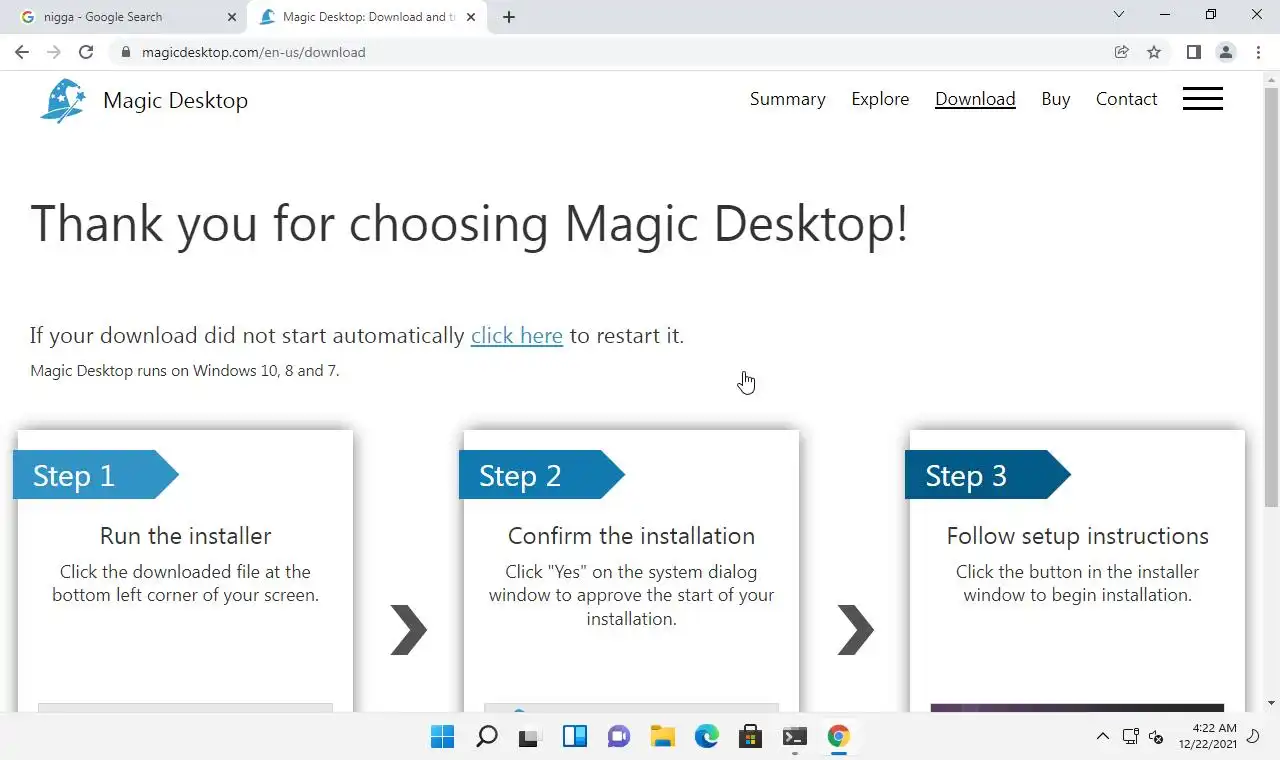Click the network tray icon
Viewport: 1280px width, 760px height.
pos(1130,737)
